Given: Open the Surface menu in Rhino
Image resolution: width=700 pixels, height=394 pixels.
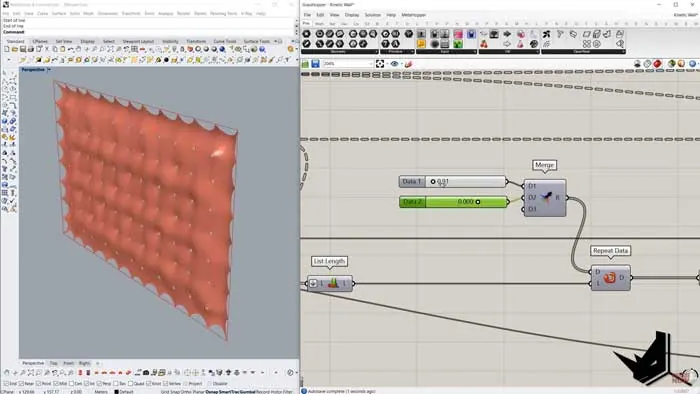Looking at the screenshot, I should coord(58,13).
